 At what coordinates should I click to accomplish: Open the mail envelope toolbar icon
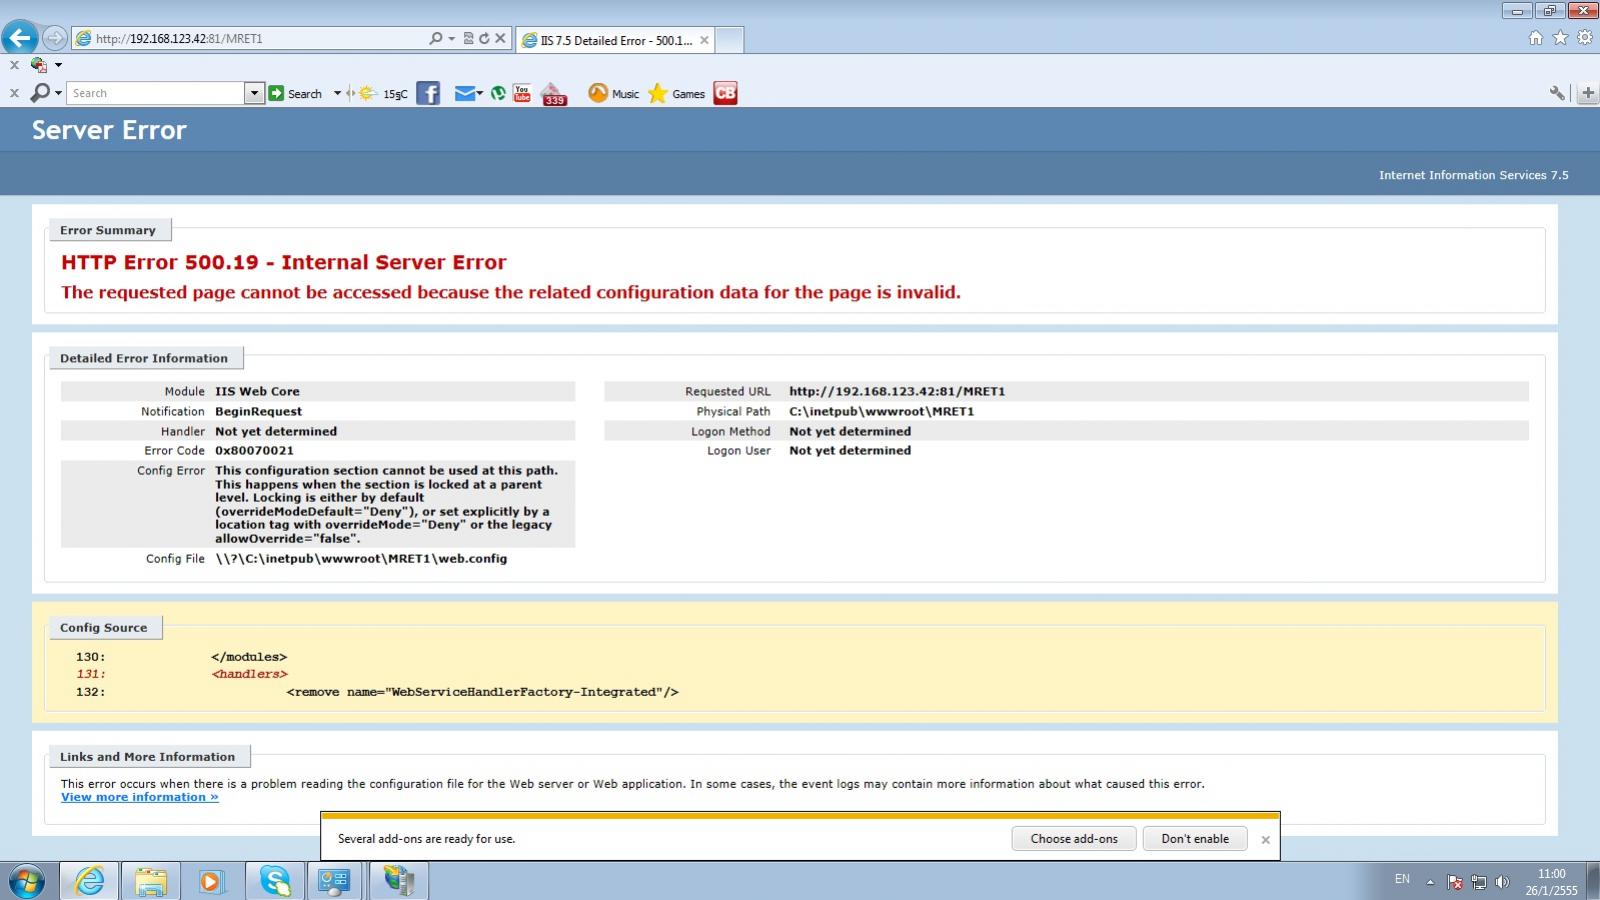(464, 93)
